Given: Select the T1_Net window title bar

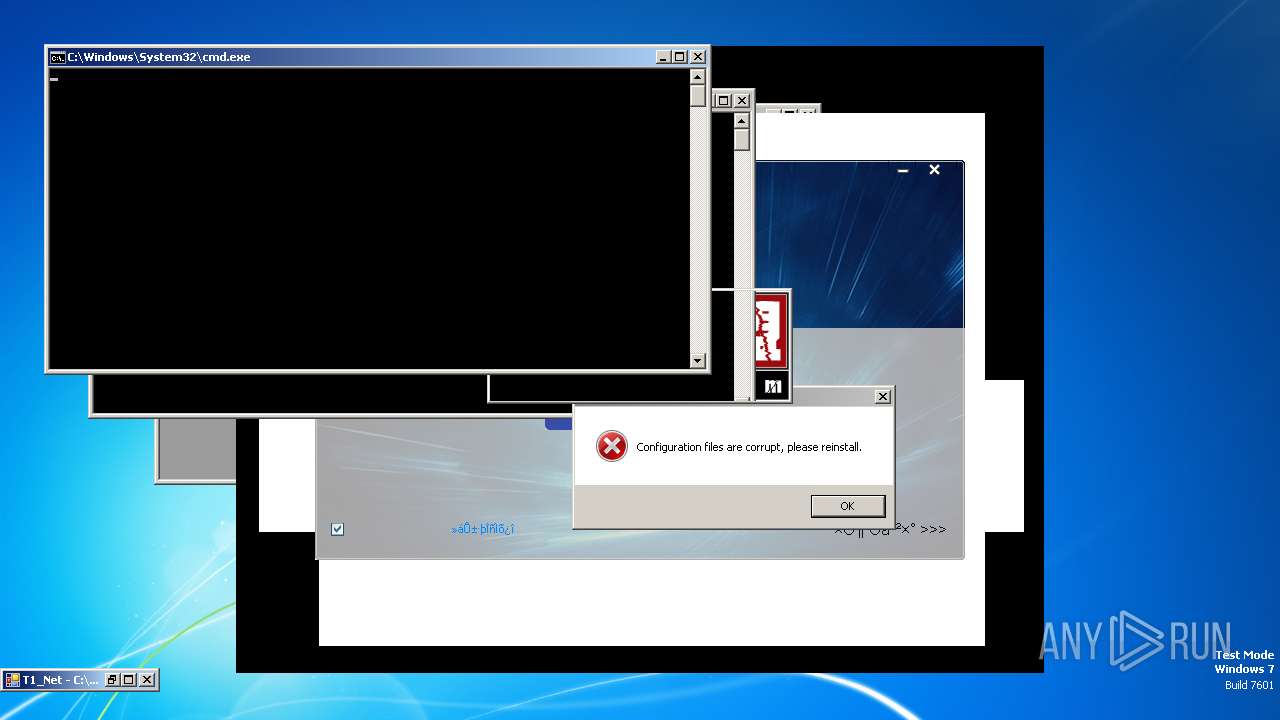Looking at the screenshot, I should 80,680.
